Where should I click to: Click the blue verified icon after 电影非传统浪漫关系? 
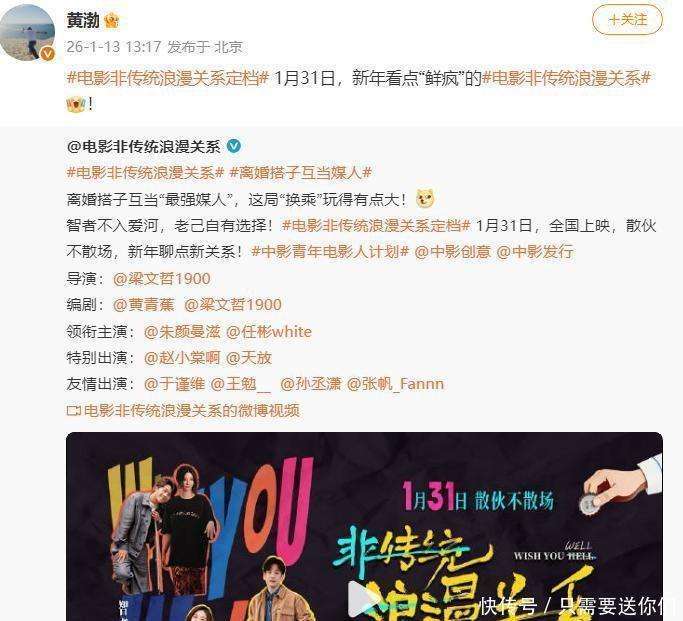click(x=234, y=146)
